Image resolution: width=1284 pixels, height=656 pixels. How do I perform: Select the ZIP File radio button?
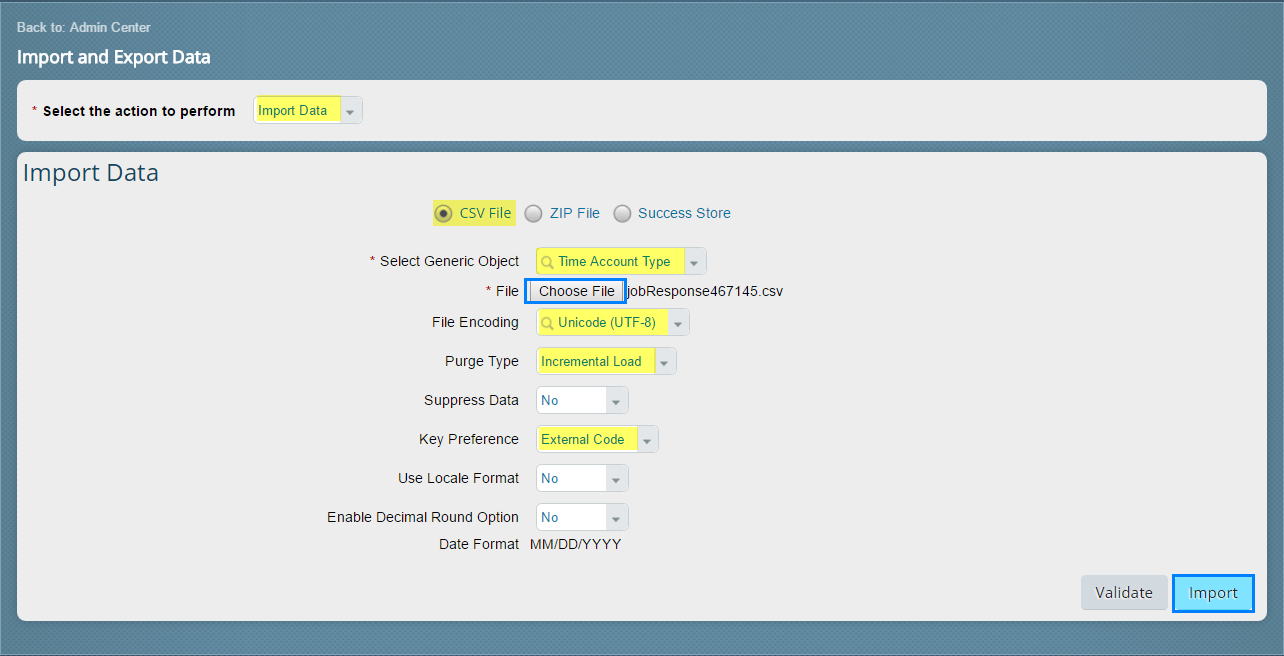(534, 213)
